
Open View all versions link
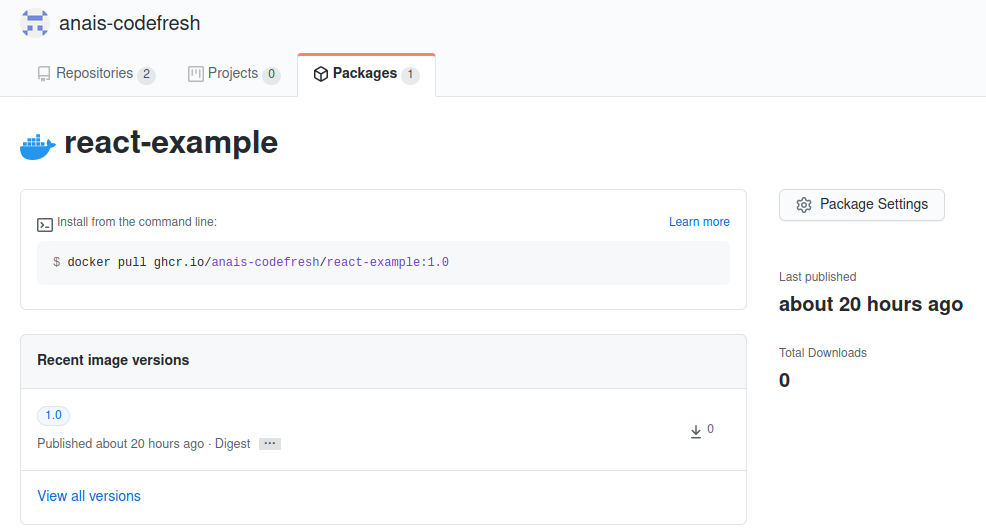click(x=89, y=496)
